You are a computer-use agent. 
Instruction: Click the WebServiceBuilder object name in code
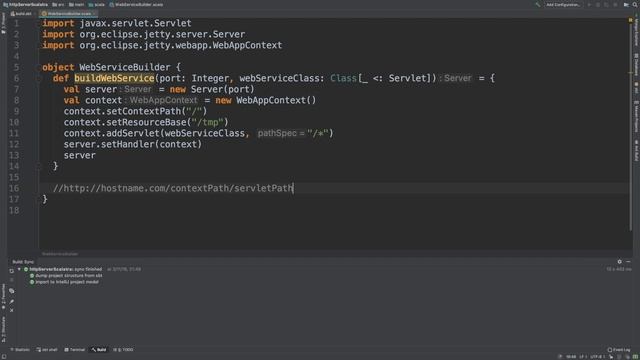124,67
